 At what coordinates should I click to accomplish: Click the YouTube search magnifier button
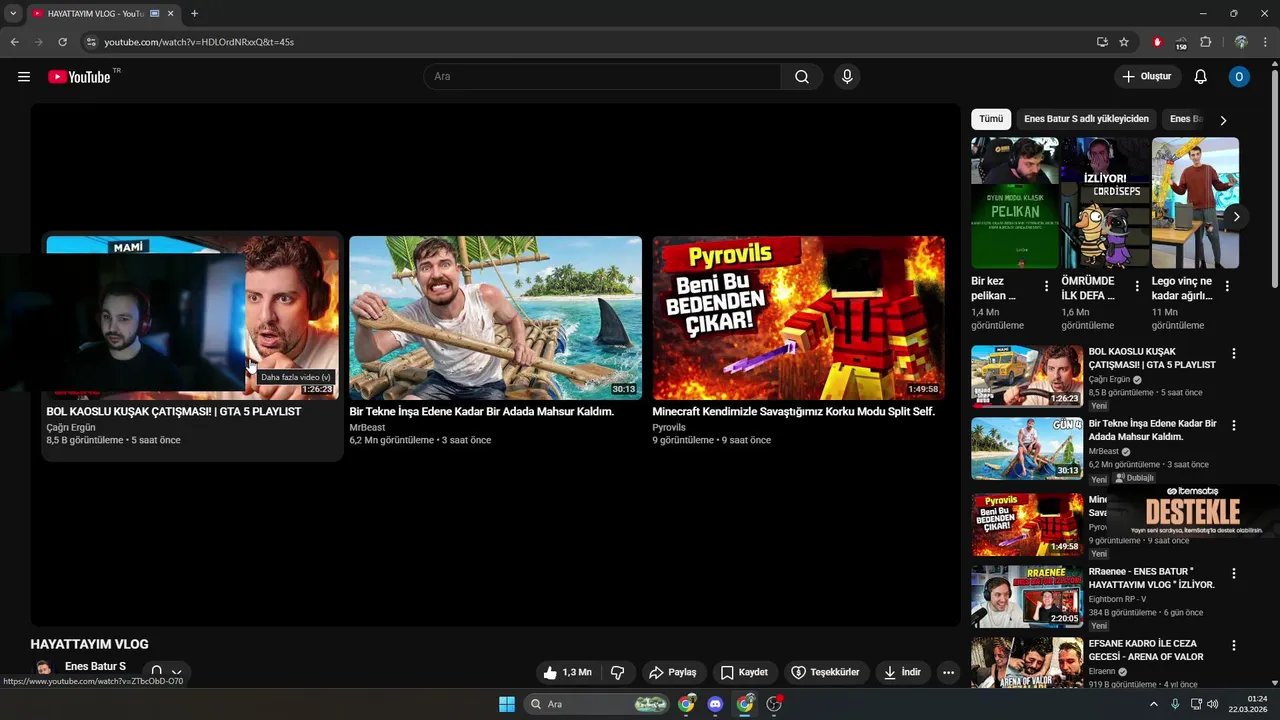tap(802, 77)
